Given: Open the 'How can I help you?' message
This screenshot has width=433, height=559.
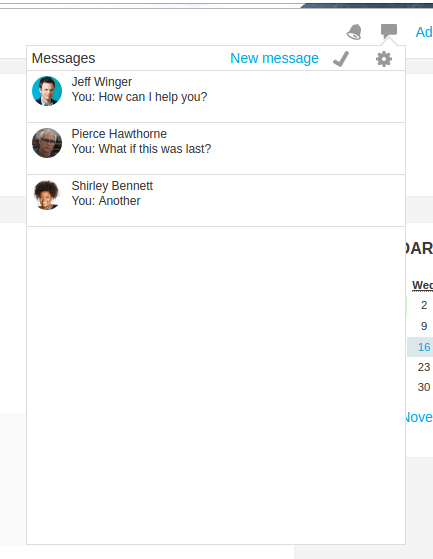Looking at the screenshot, I should [139, 97].
